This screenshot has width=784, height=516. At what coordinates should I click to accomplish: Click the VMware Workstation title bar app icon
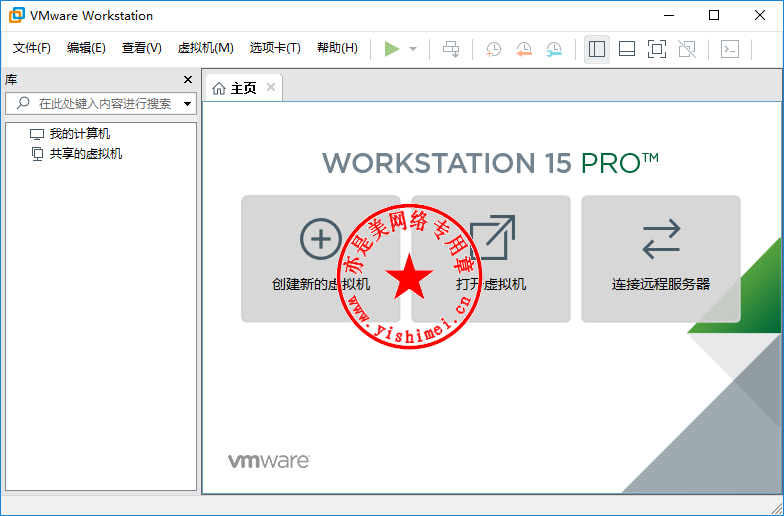[x=16, y=16]
